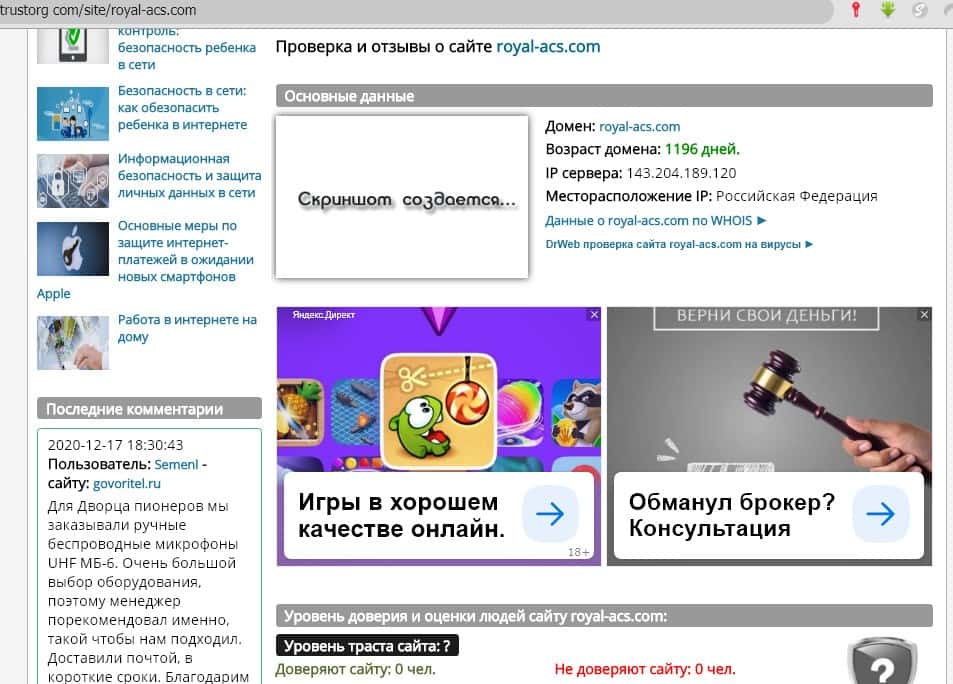Click comment timestamp 2020-12-17 18:30:43
This screenshot has height=684, width=953.
pos(115,445)
